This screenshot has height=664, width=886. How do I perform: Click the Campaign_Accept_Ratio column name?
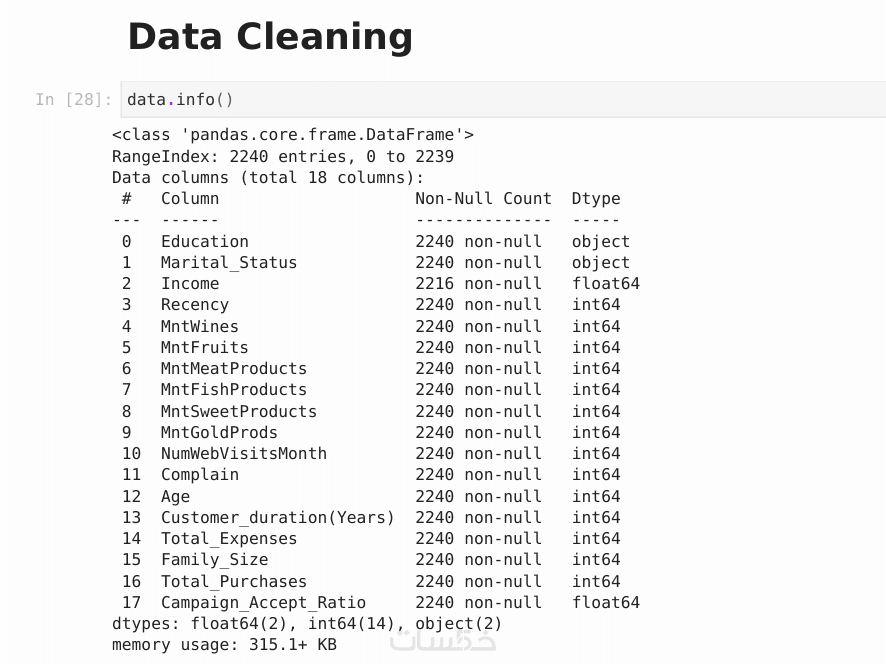pyautogui.click(x=263, y=602)
